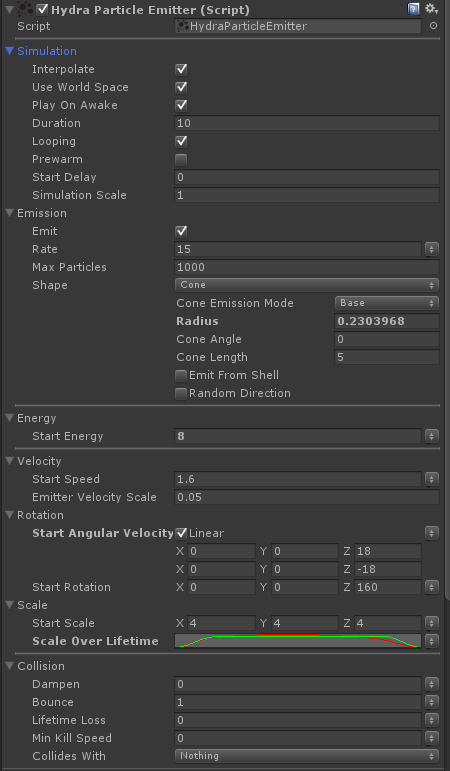Untick the Linear angular velocity checkbox

click(181, 533)
